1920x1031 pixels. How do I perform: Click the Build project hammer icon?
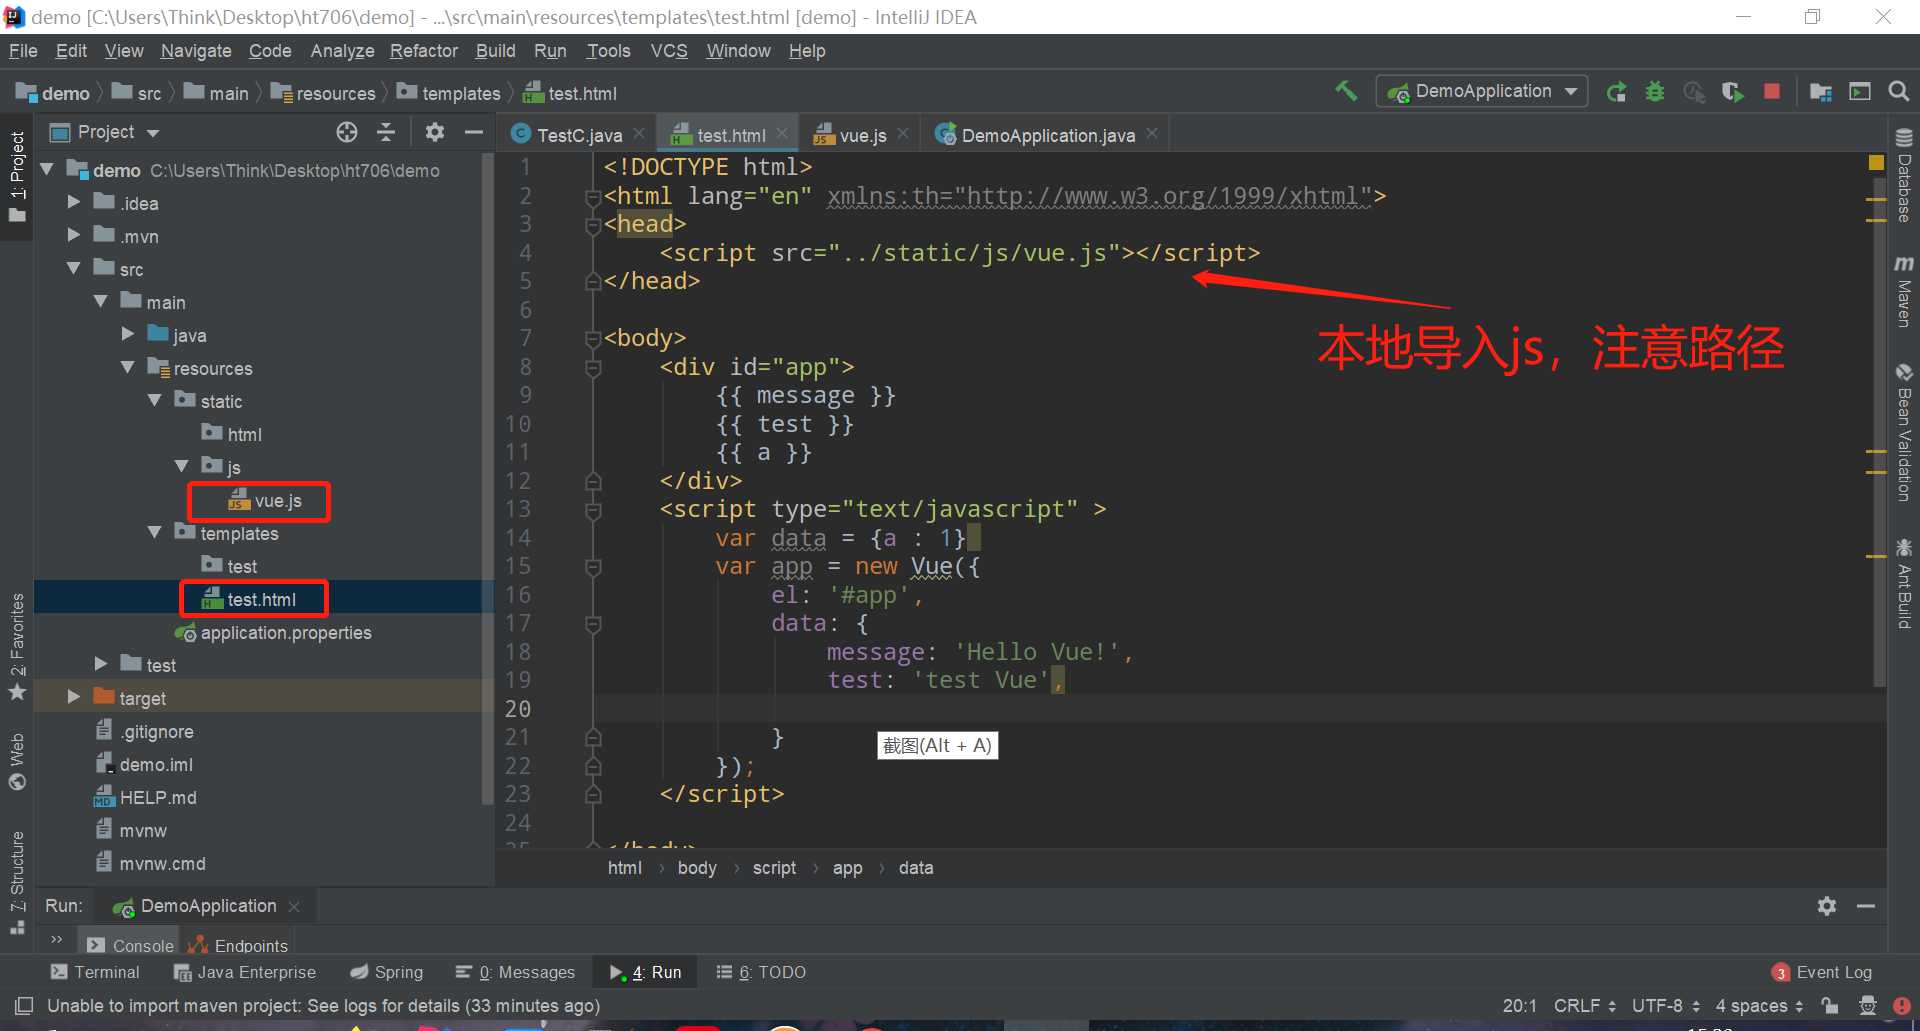coord(1346,91)
